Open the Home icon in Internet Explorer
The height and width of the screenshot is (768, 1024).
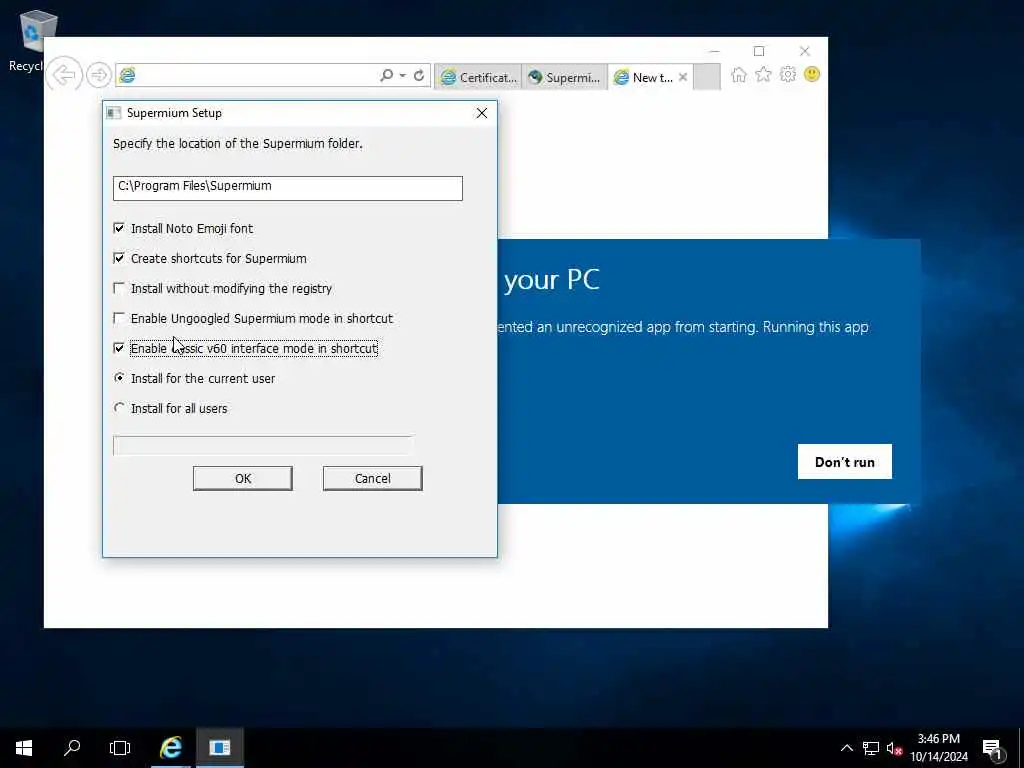(x=739, y=75)
